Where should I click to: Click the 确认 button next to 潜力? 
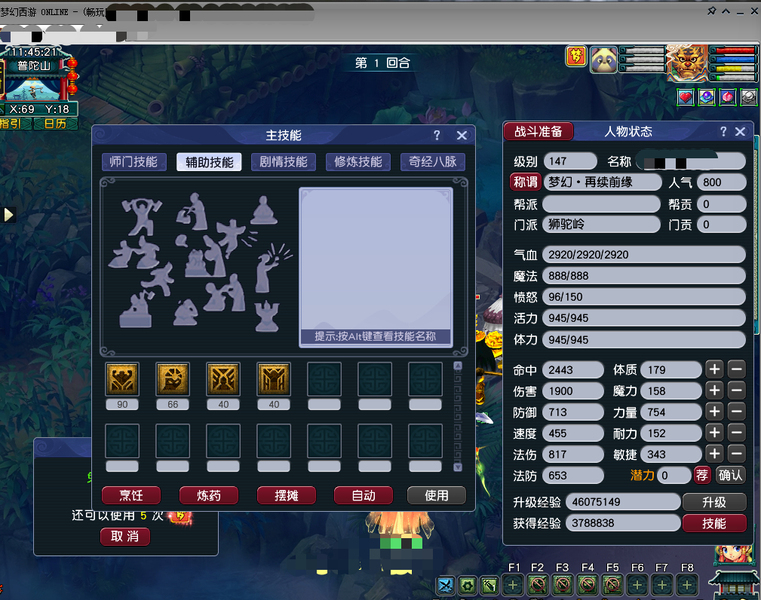(x=730, y=475)
